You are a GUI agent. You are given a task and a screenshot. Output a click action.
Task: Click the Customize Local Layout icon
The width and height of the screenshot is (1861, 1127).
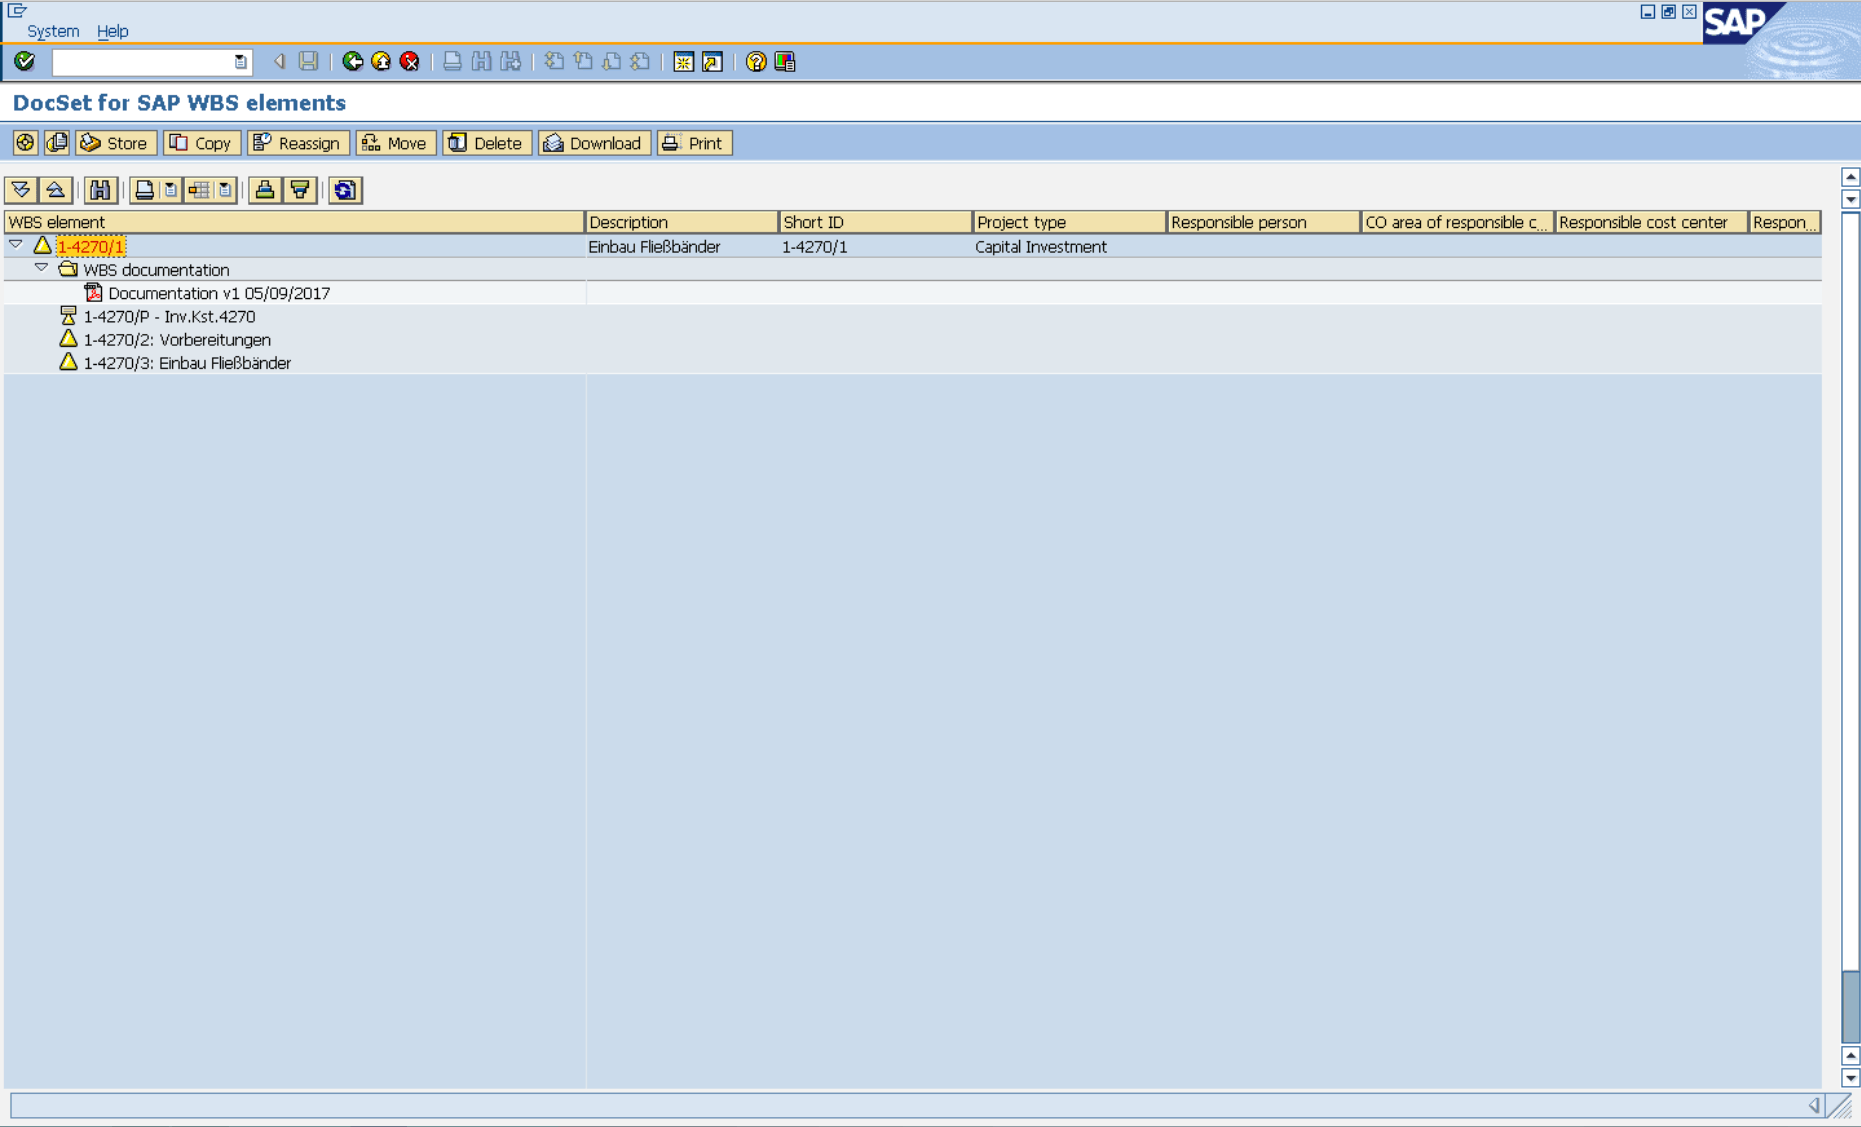pos(785,62)
